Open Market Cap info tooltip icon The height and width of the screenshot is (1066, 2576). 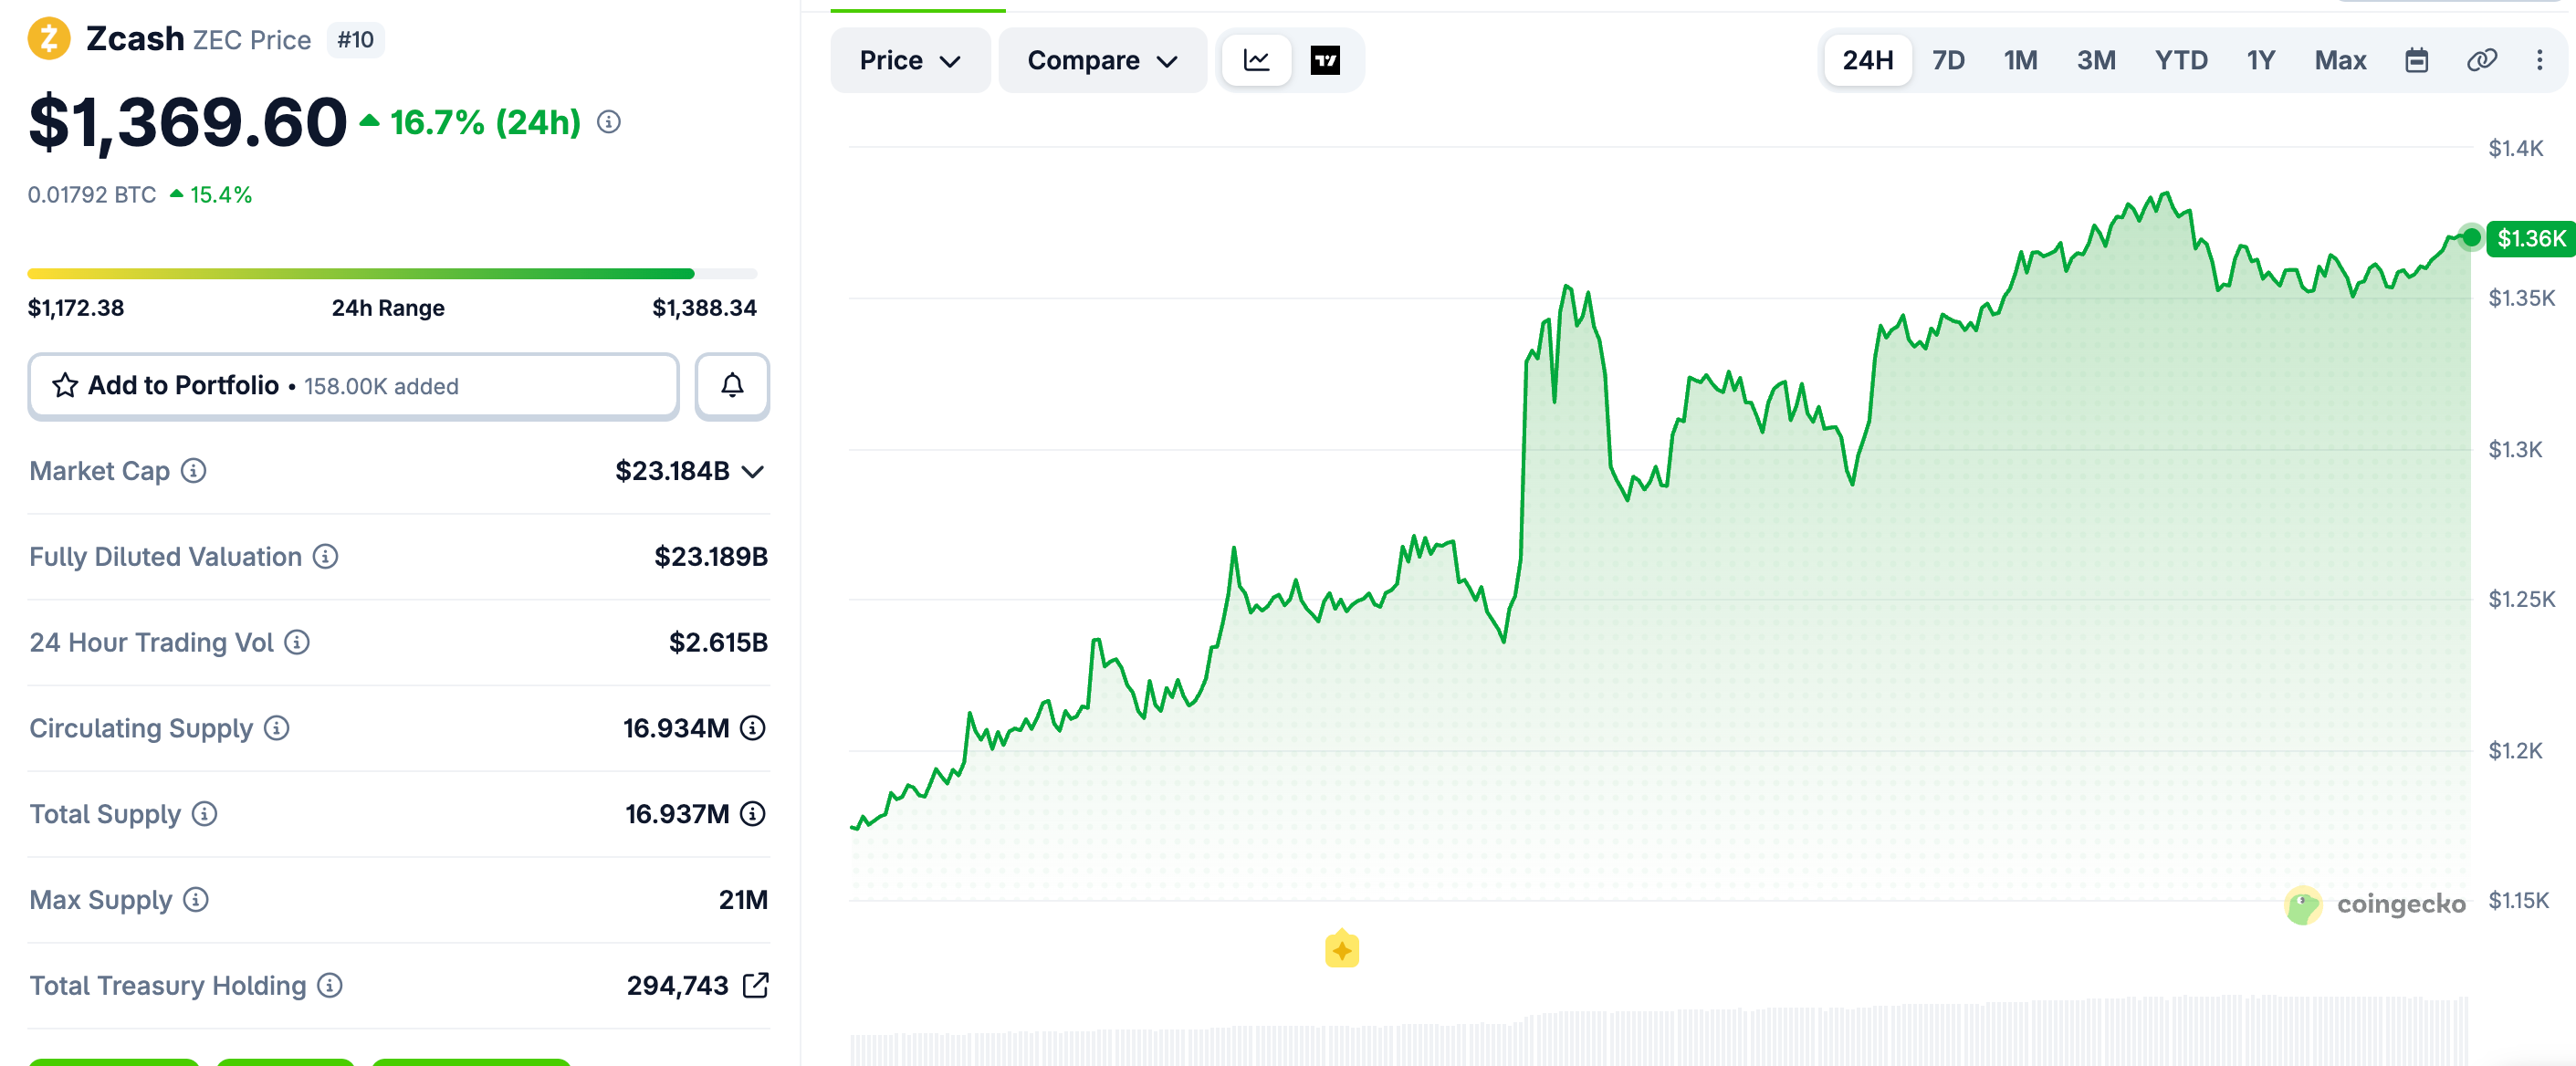(x=194, y=471)
